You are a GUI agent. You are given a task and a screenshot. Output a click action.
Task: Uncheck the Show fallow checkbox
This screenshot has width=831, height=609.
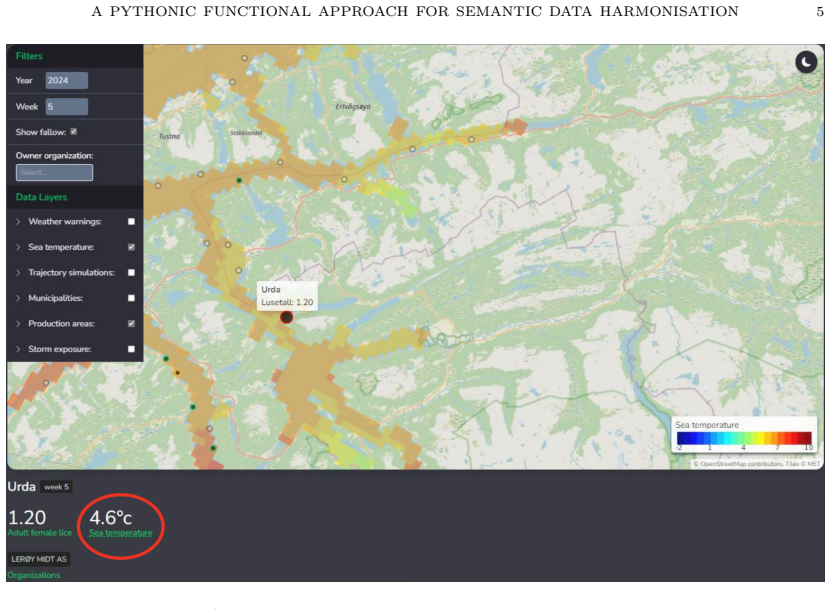pos(74,131)
